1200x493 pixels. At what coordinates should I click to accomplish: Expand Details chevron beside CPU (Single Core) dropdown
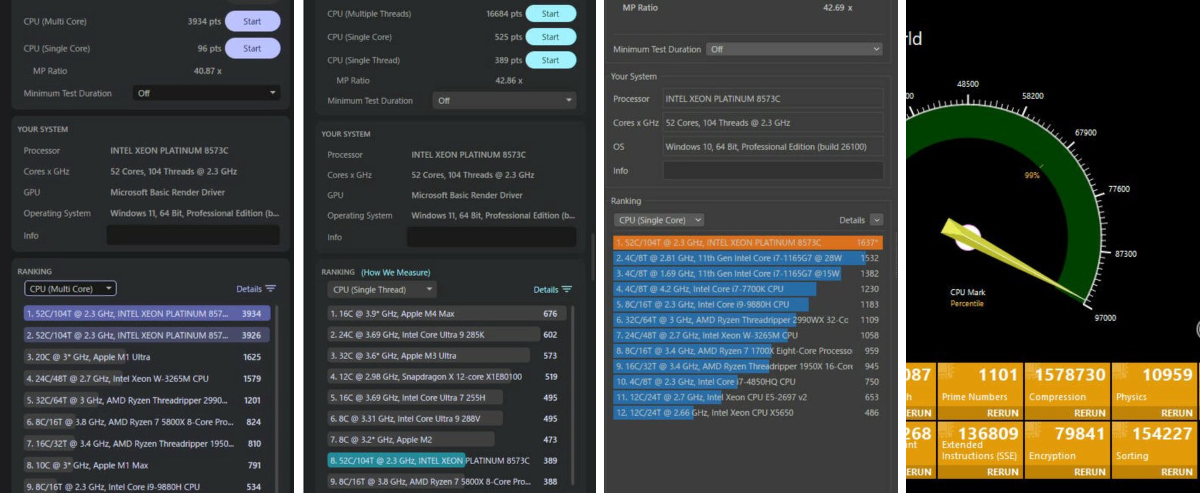pos(876,220)
